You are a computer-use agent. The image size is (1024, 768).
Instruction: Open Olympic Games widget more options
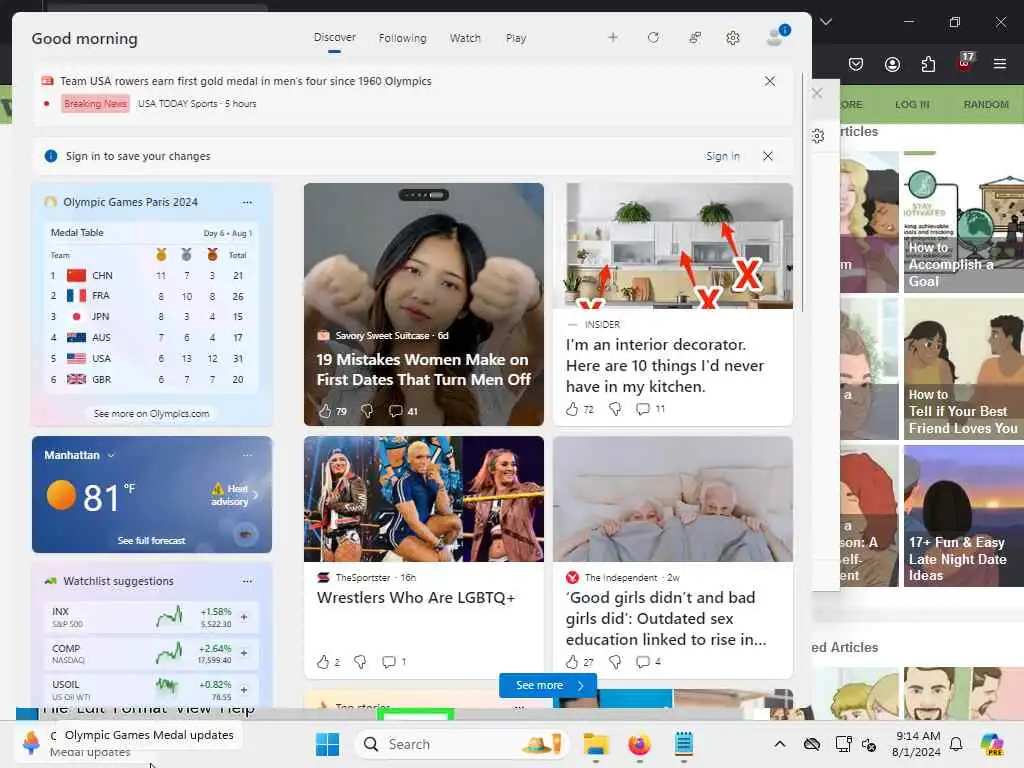(x=247, y=202)
